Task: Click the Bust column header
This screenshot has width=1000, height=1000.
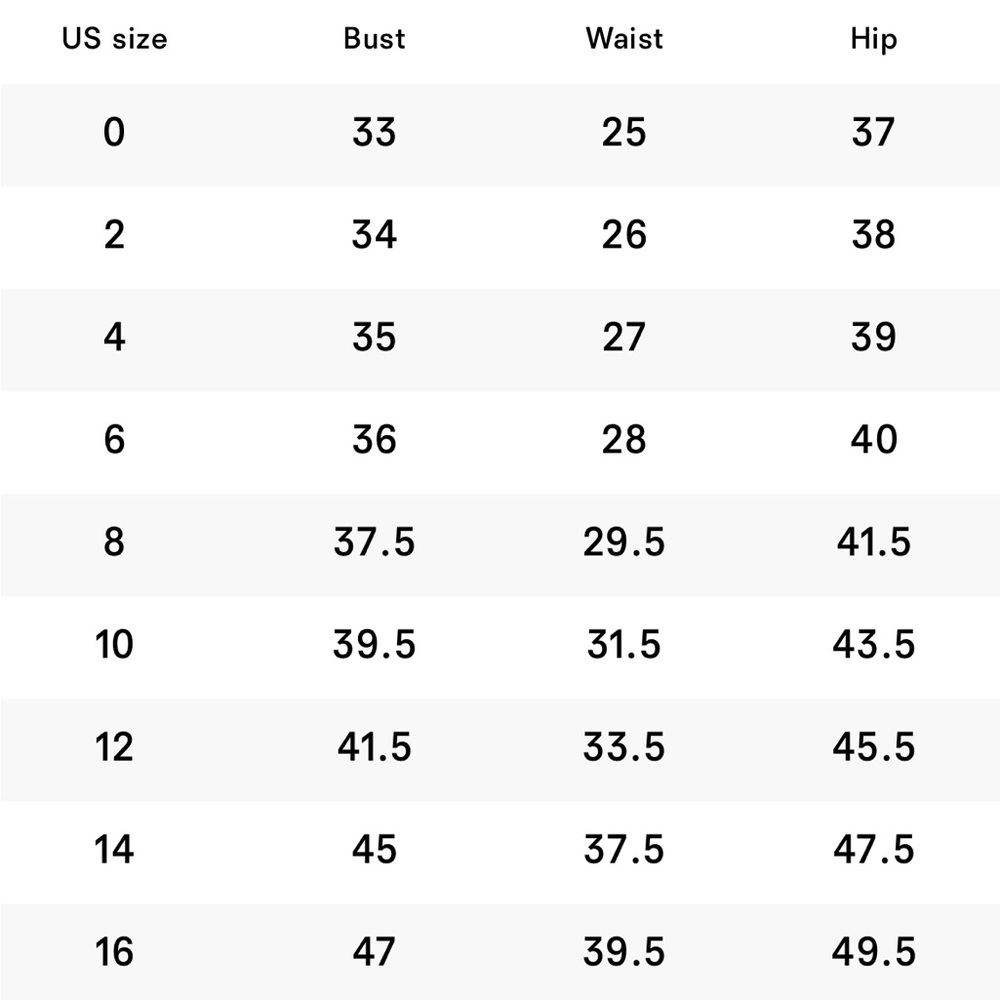Action: [x=374, y=38]
